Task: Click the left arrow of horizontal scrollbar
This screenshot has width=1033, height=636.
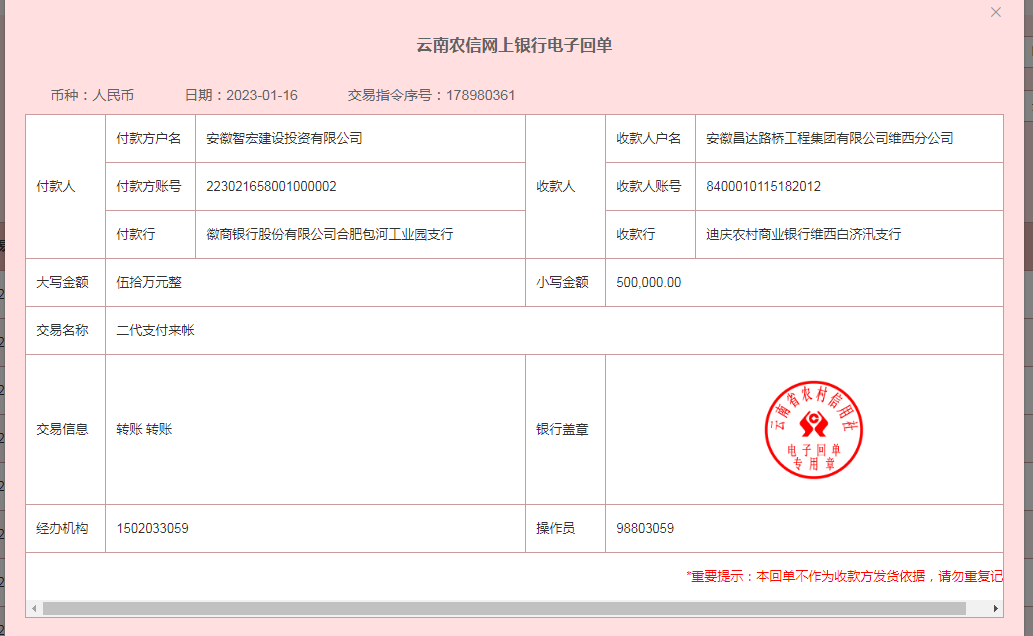Action: tap(34, 608)
